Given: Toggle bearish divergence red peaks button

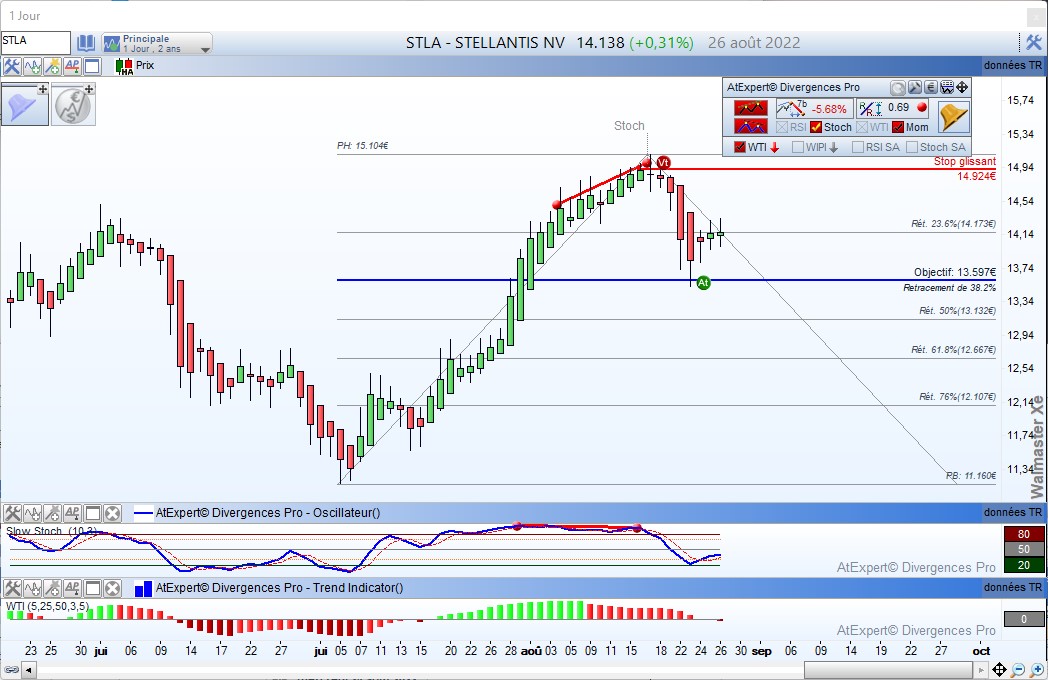Looking at the screenshot, I should click(751, 108).
